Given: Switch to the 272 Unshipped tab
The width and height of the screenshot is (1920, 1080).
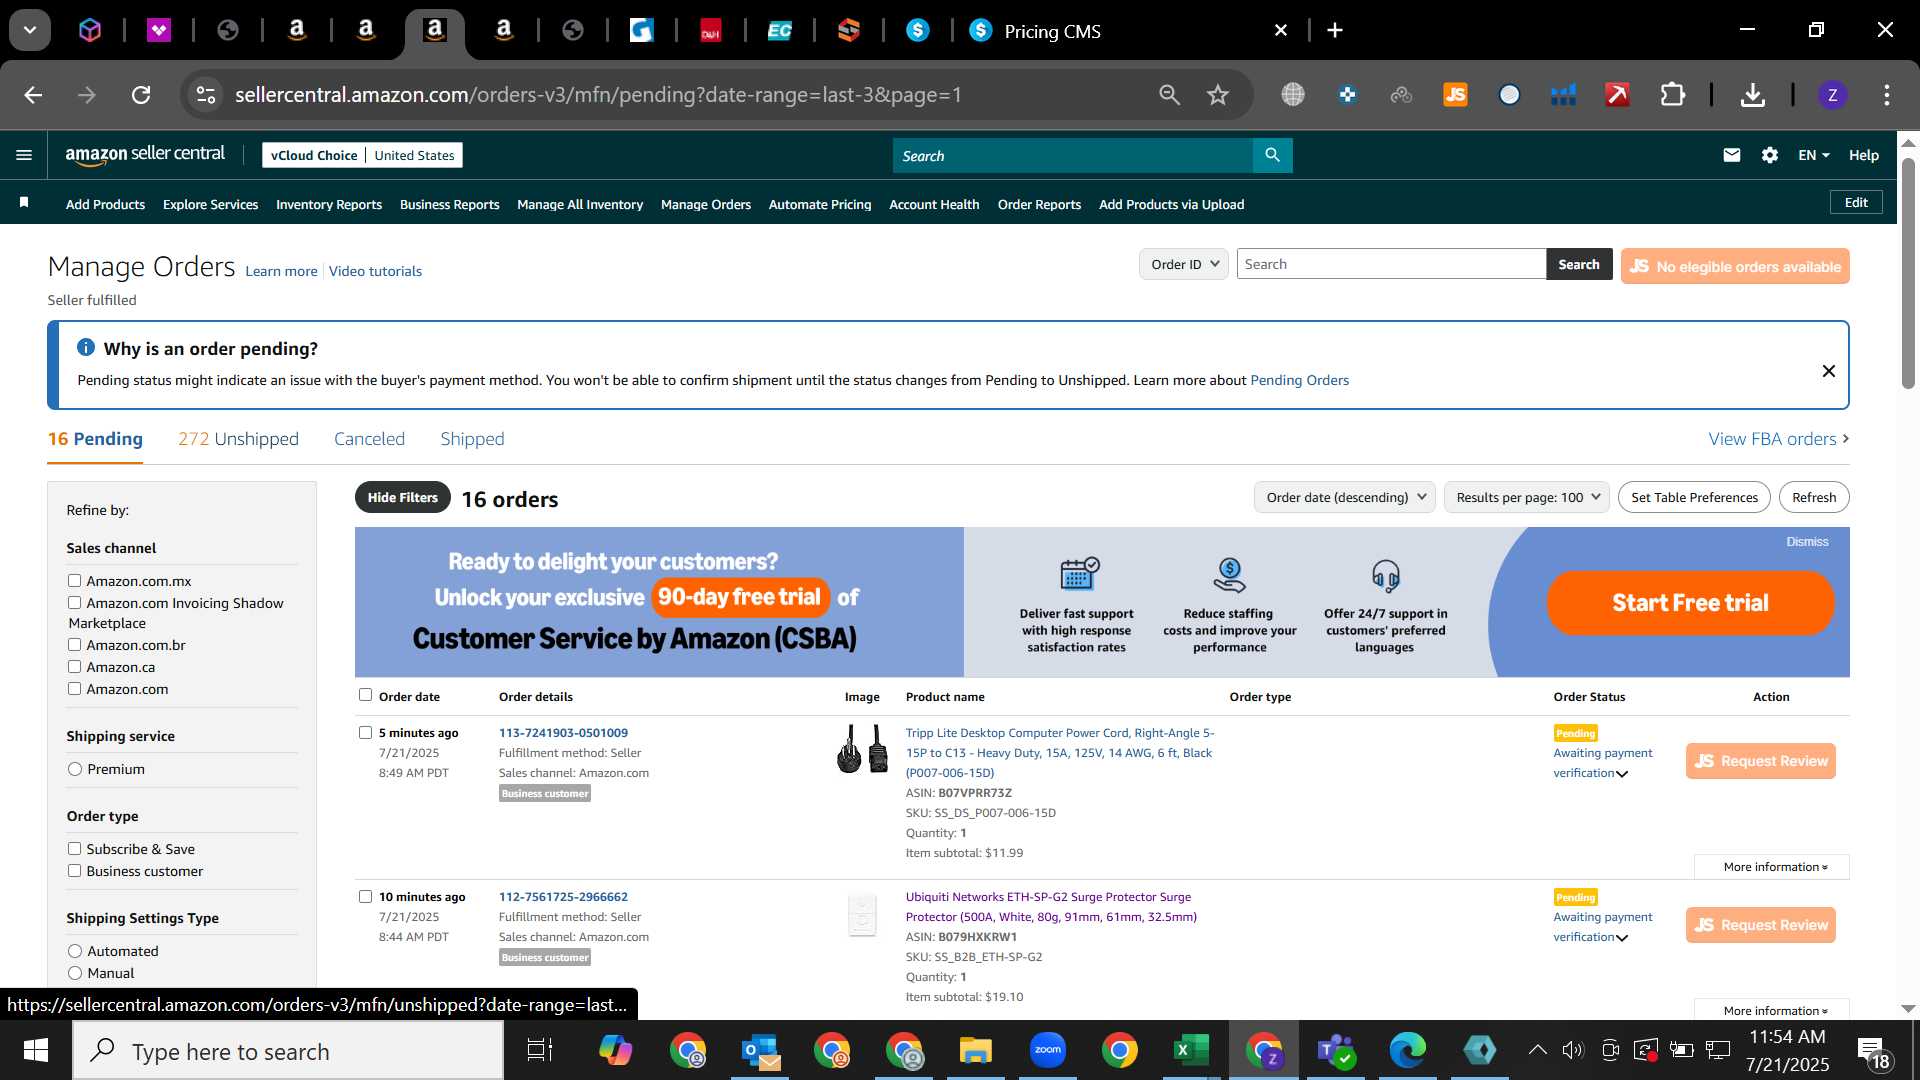Looking at the screenshot, I should (238, 439).
